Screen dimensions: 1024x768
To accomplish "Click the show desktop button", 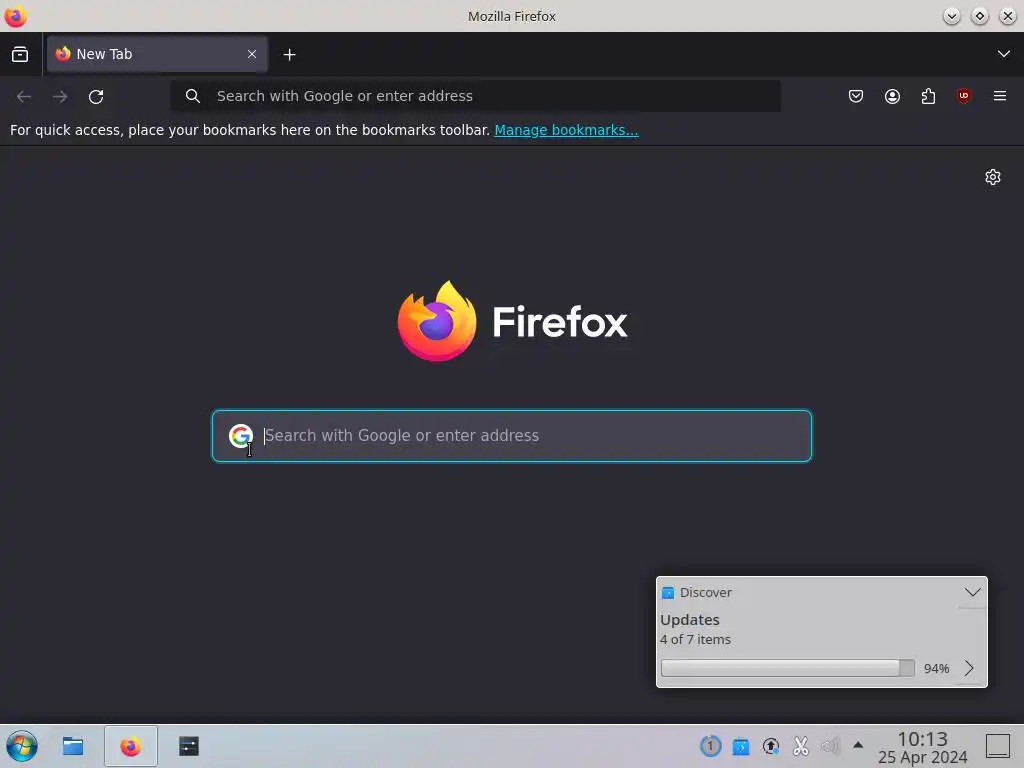I will 998,746.
